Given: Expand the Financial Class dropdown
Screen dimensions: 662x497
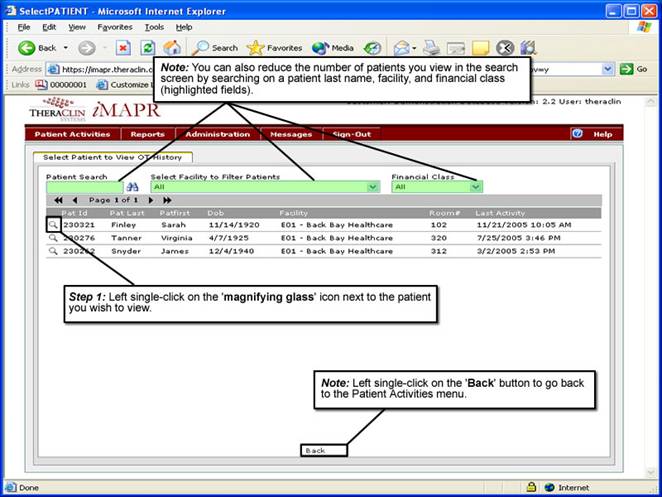Looking at the screenshot, I should click(476, 187).
